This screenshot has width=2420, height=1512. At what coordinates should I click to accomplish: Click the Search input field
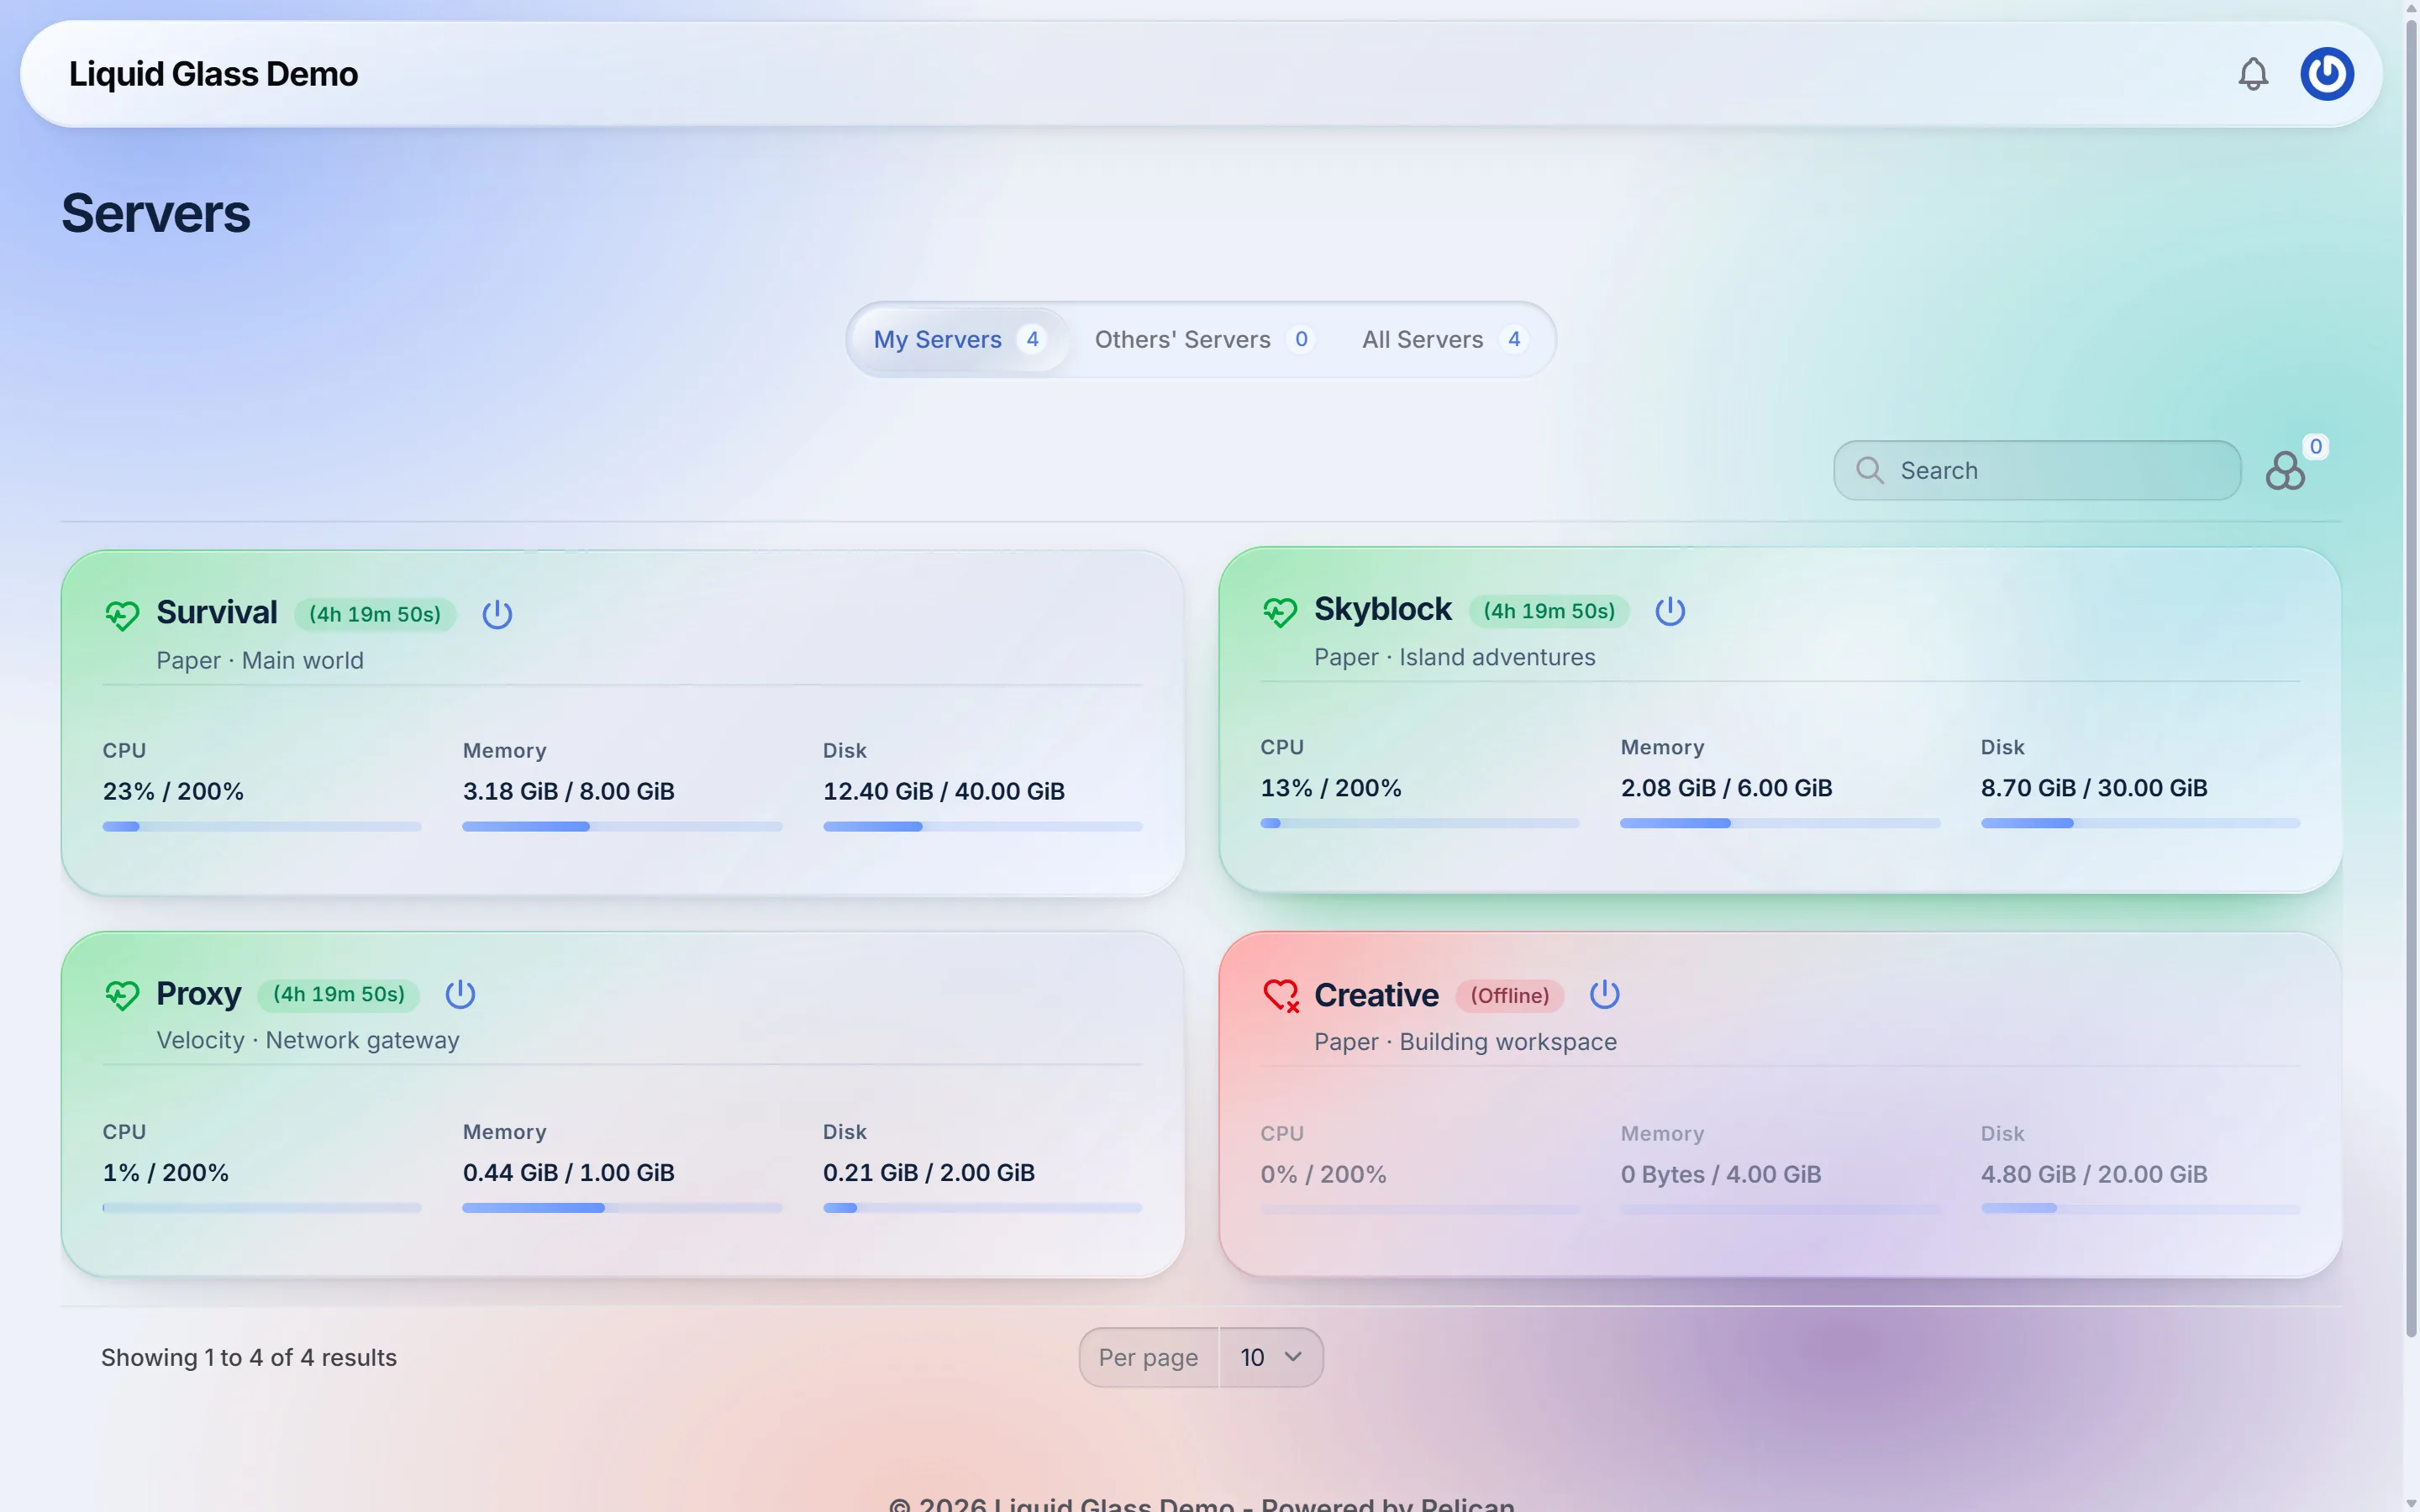pyautogui.click(x=2037, y=470)
